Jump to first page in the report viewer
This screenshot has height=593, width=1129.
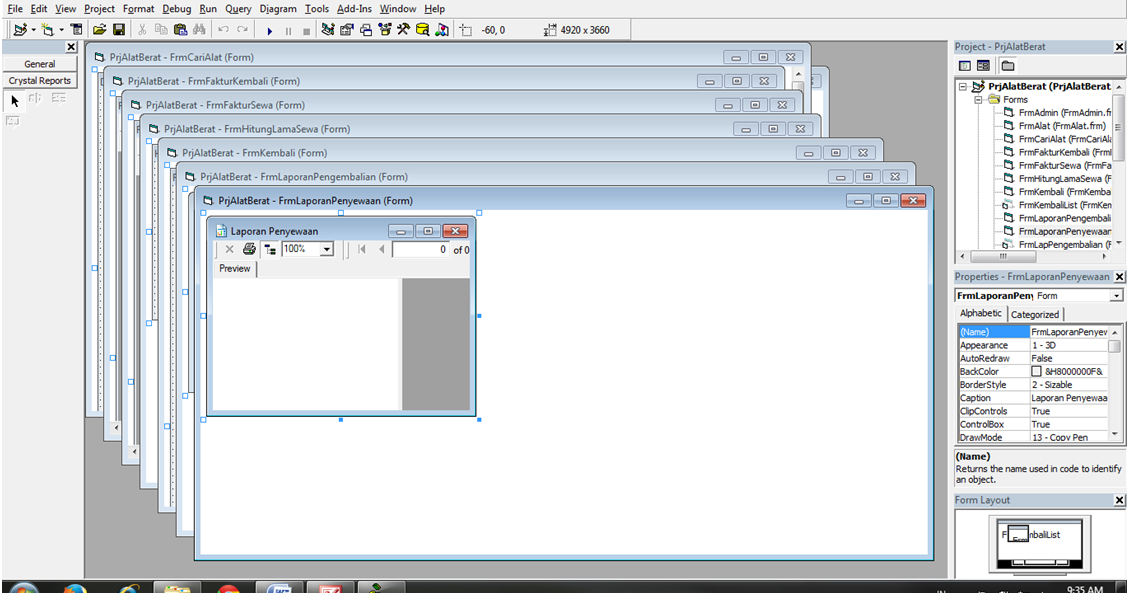click(362, 249)
